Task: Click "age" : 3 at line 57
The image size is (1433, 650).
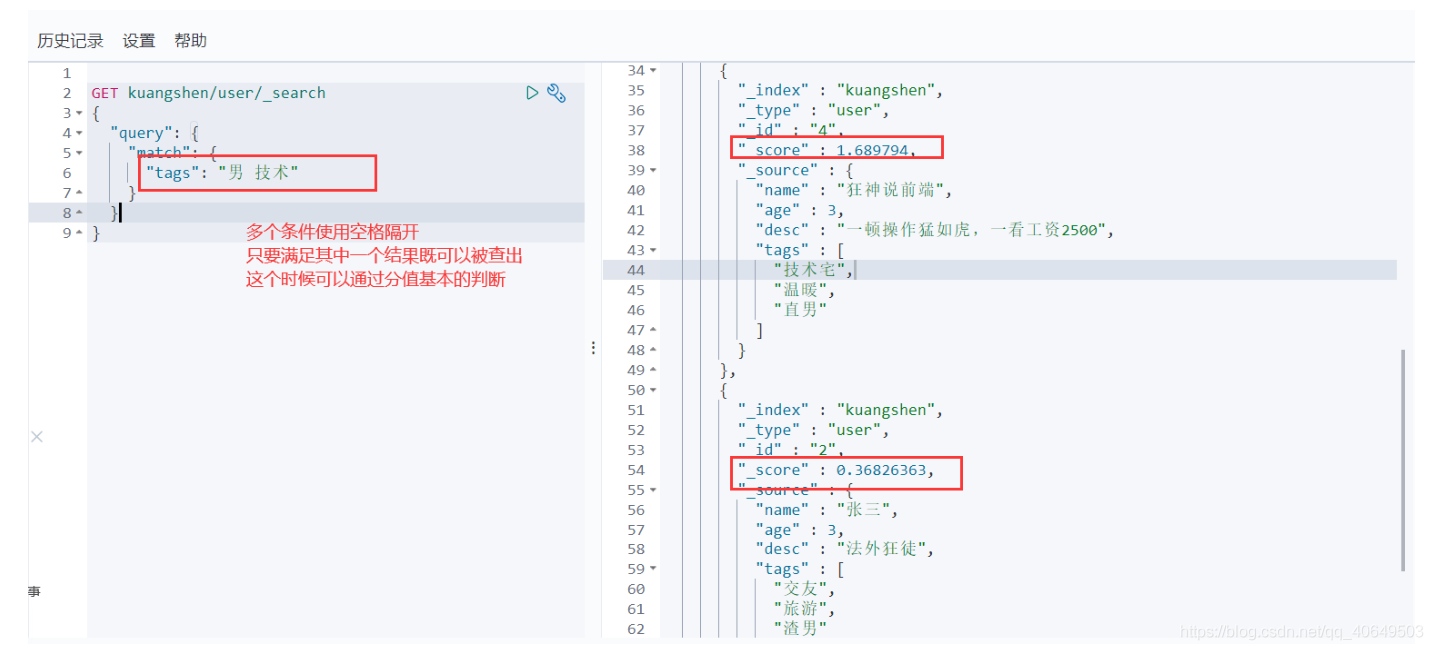Action: [800, 530]
